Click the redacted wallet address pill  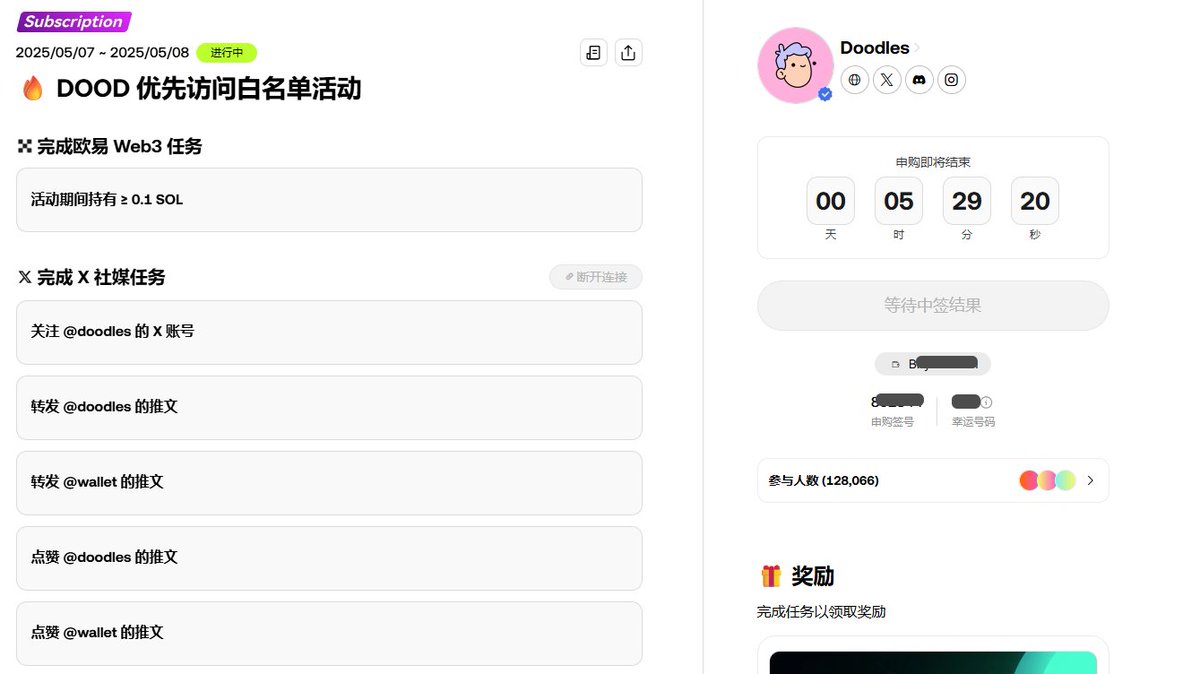[933, 364]
